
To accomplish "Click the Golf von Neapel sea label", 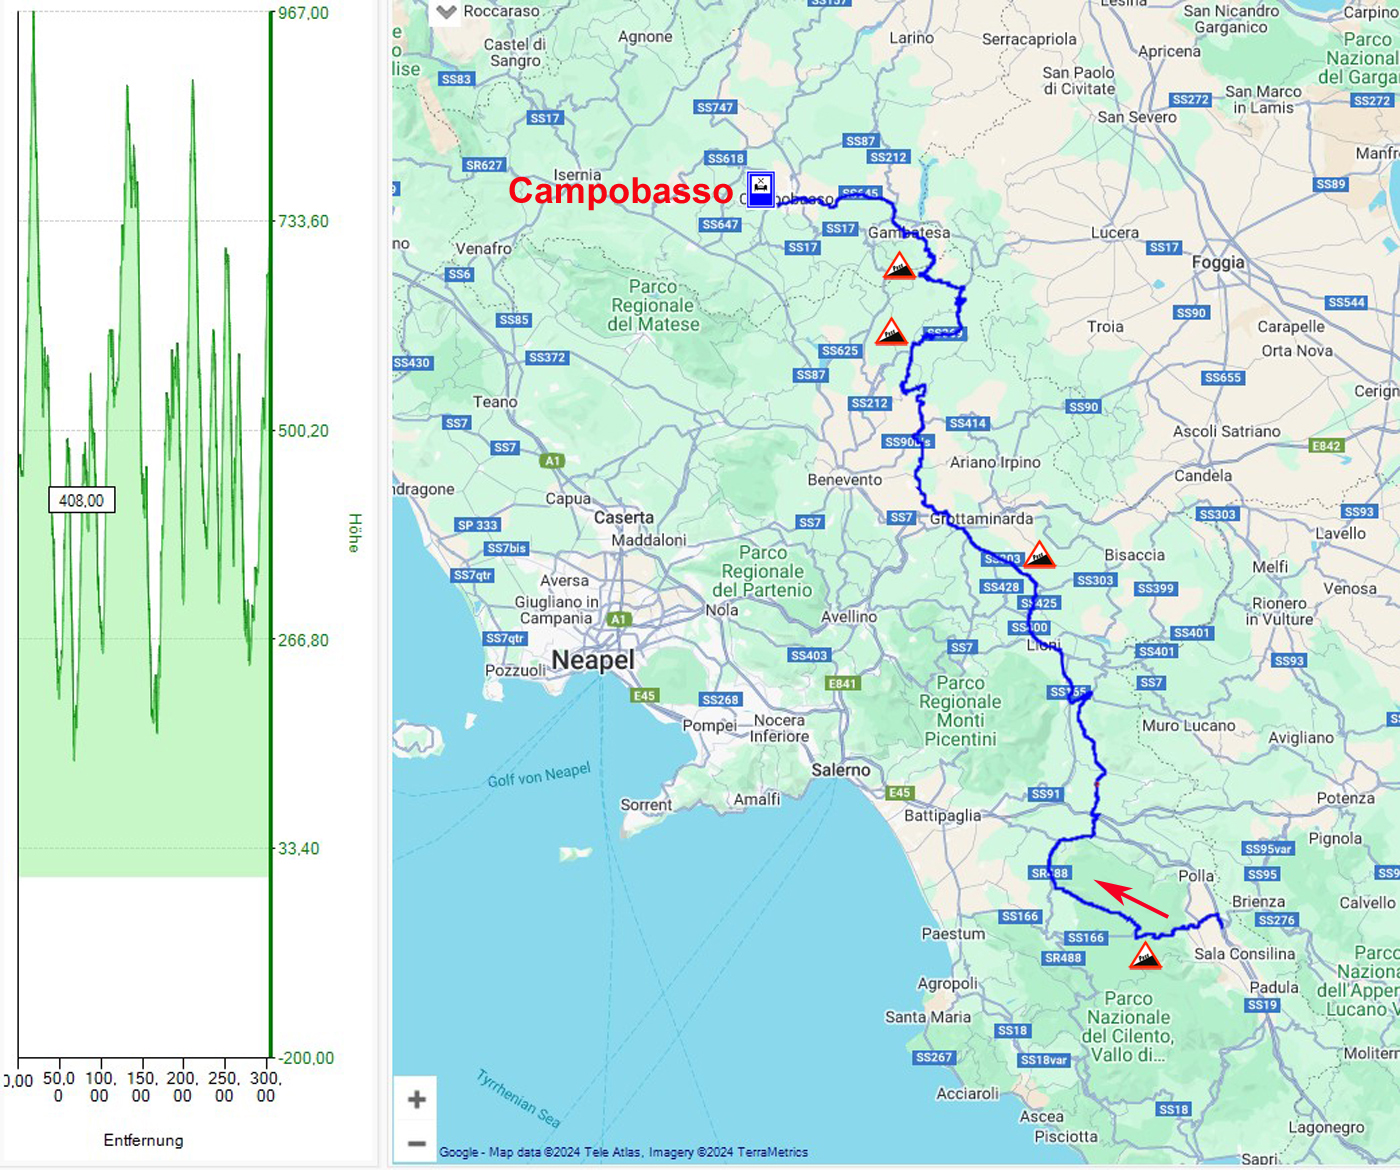I will click(539, 775).
